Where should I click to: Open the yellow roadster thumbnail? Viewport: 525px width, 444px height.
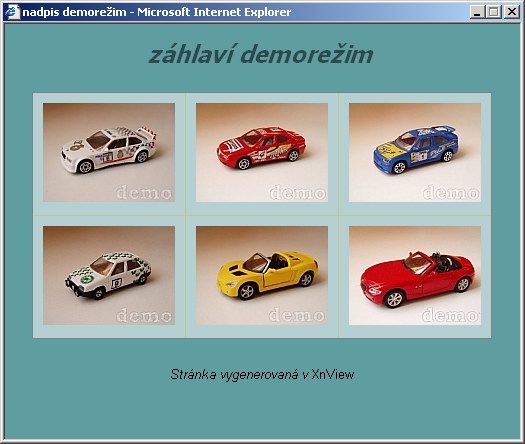pyautogui.click(x=262, y=275)
